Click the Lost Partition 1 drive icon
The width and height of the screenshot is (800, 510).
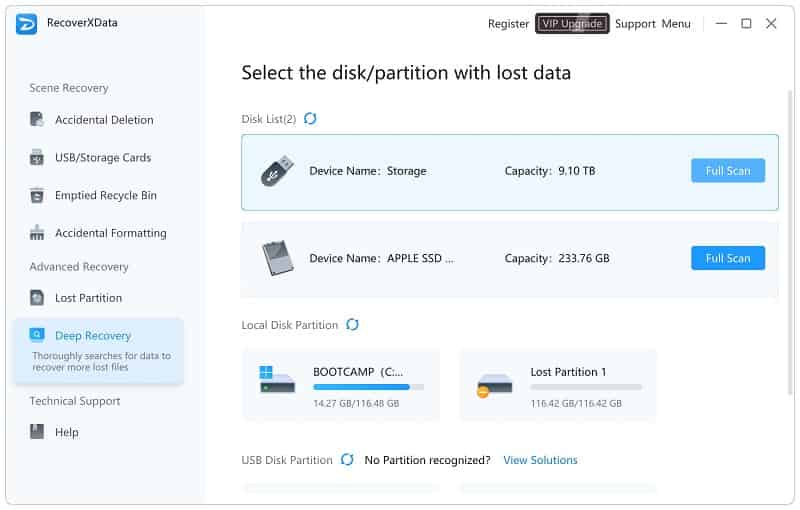[495, 383]
